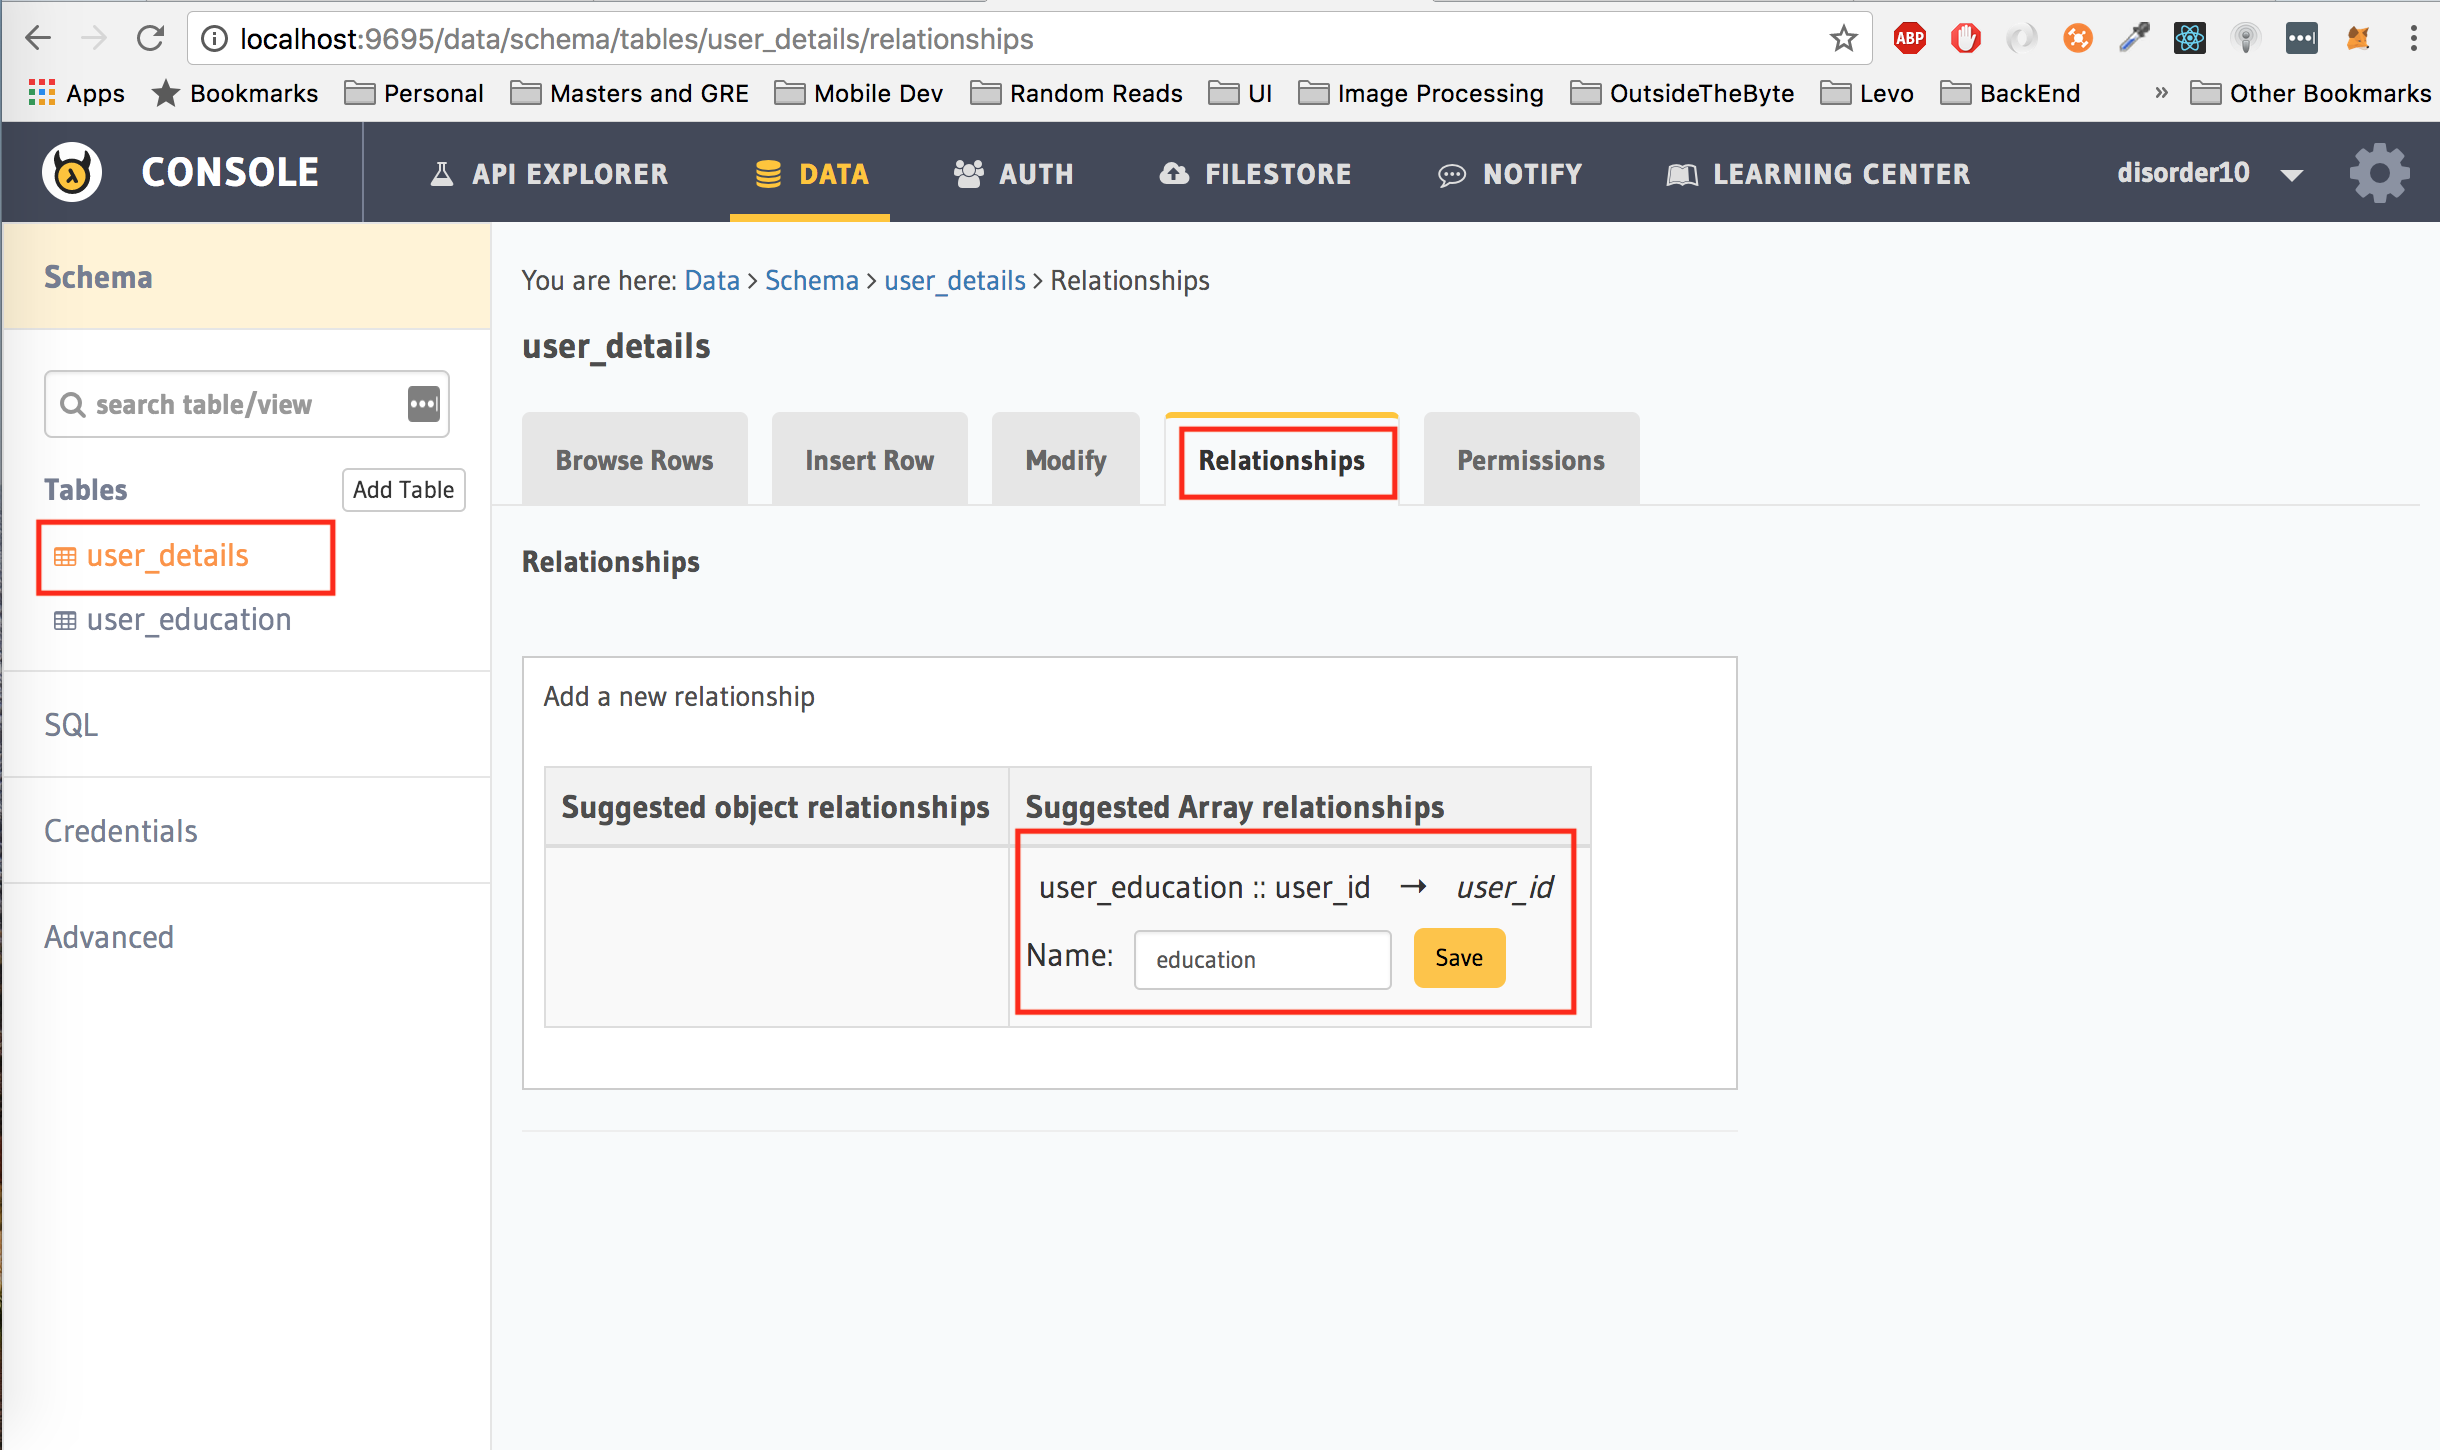The image size is (2440, 1450).
Task: Bookmark the page with the star icon
Action: (x=1843, y=39)
